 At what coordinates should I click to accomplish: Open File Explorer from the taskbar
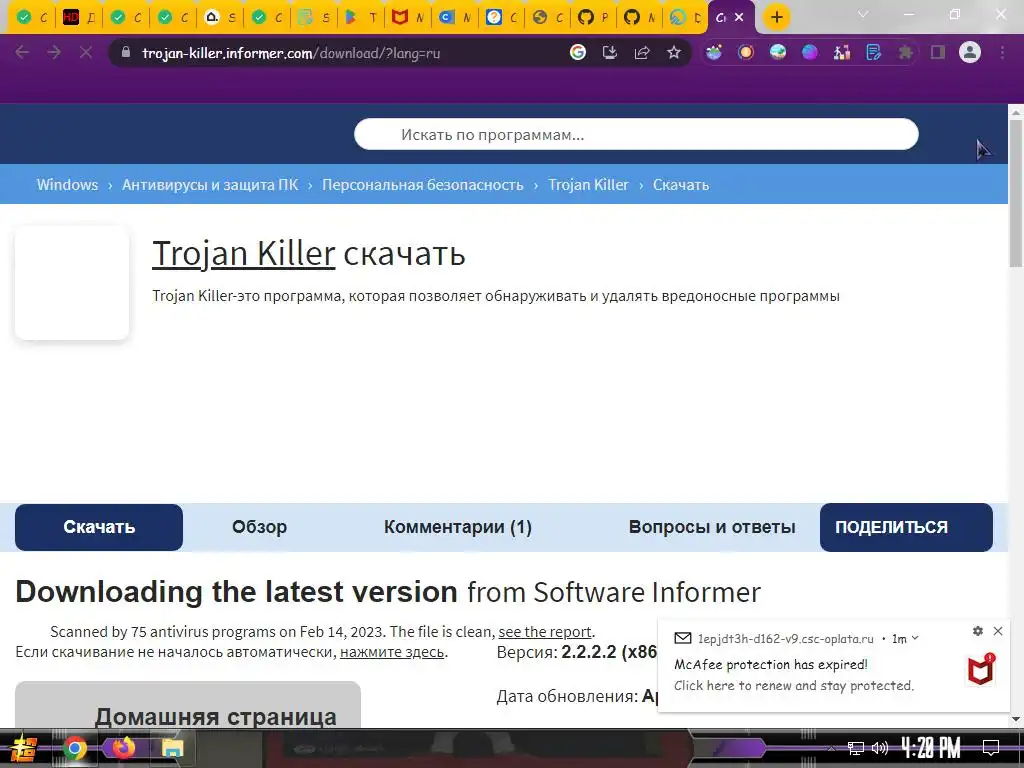coord(172,748)
